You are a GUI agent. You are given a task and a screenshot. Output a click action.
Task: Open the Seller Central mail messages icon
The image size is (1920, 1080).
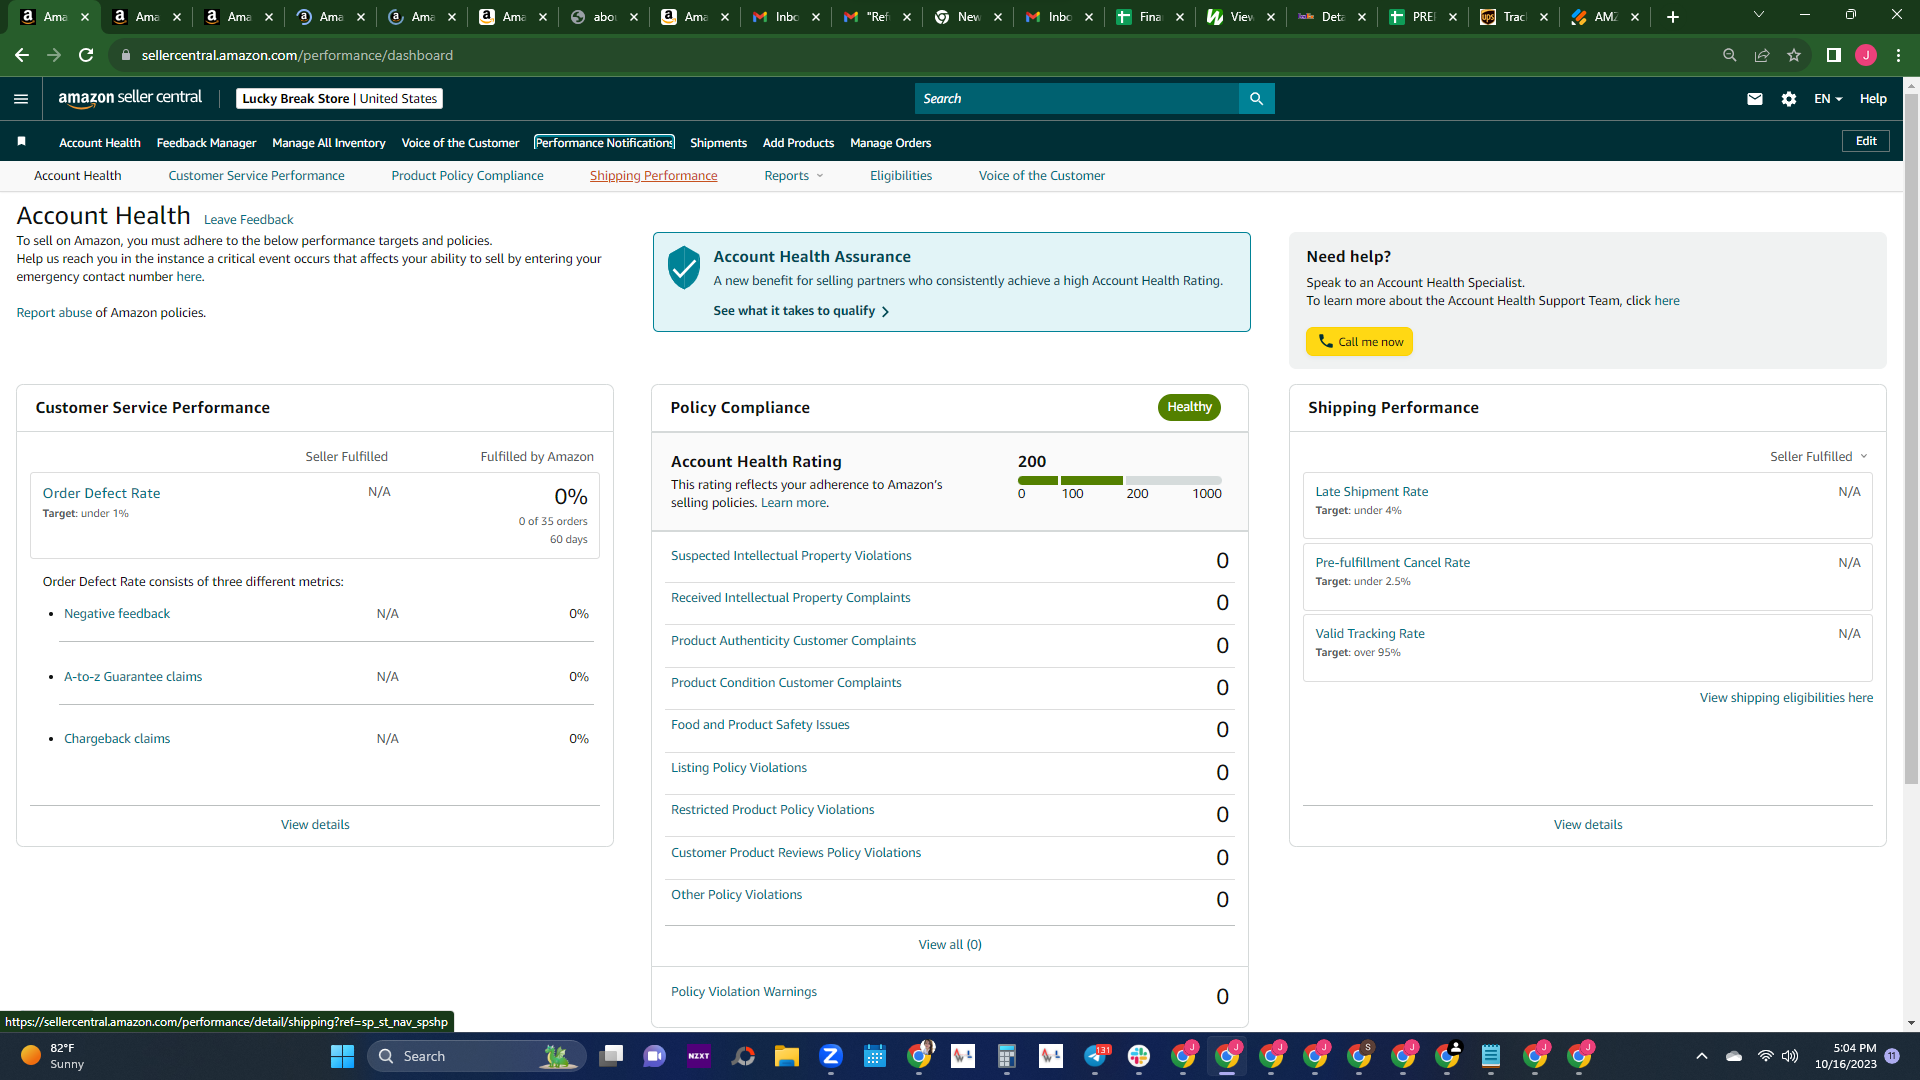[1754, 98]
